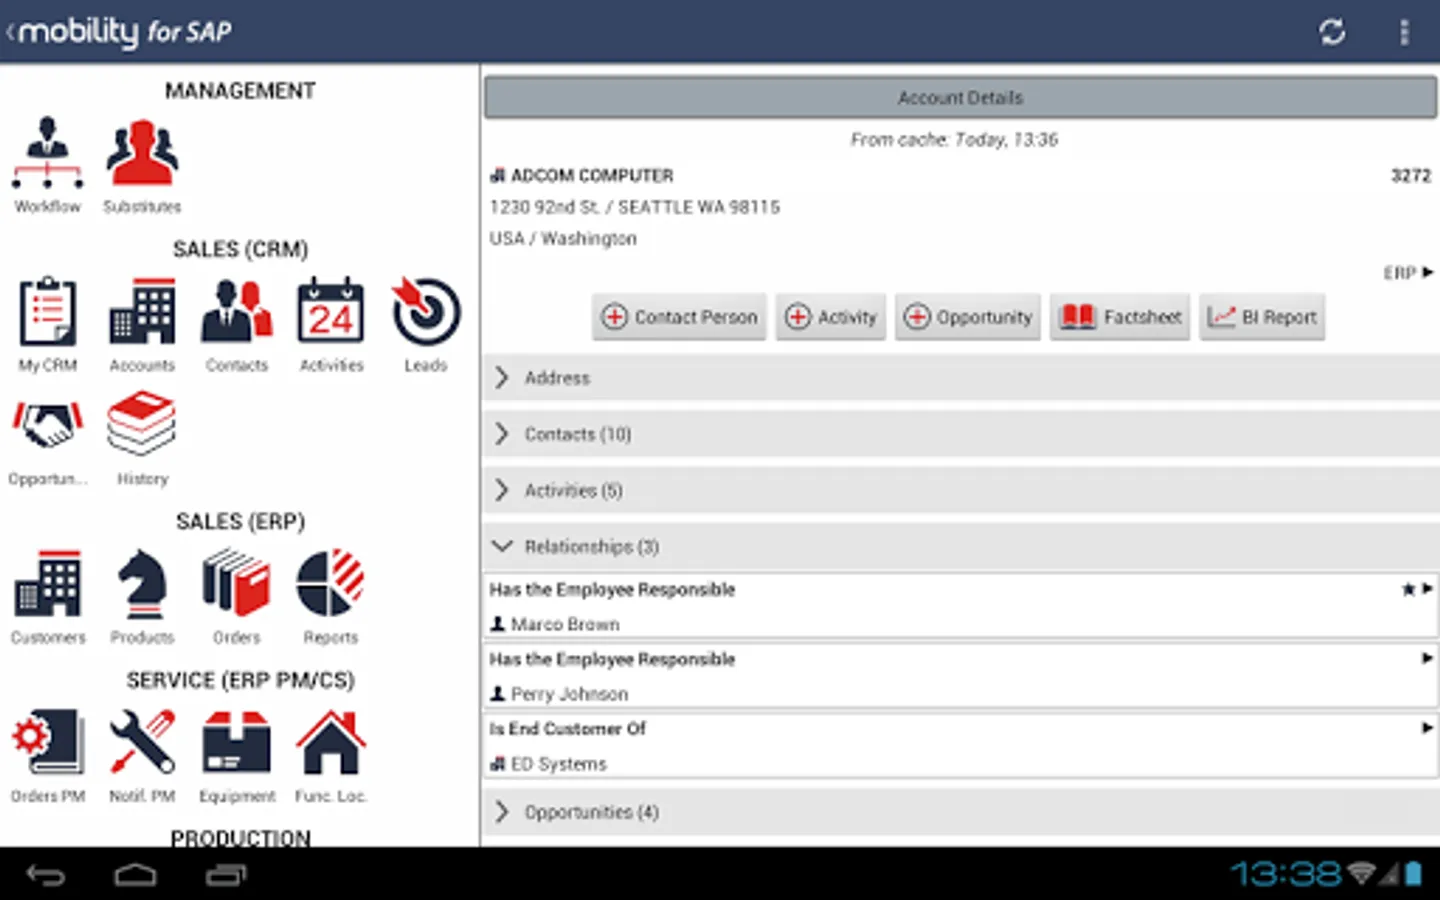Tap the system clock in the status bar
This screenshot has height=900, width=1440.
1286,874
